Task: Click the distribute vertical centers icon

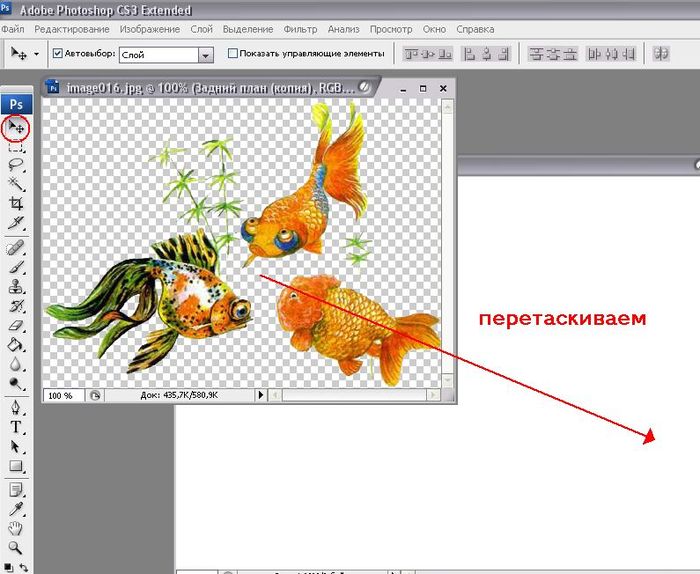Action: (x=553, y=54)
